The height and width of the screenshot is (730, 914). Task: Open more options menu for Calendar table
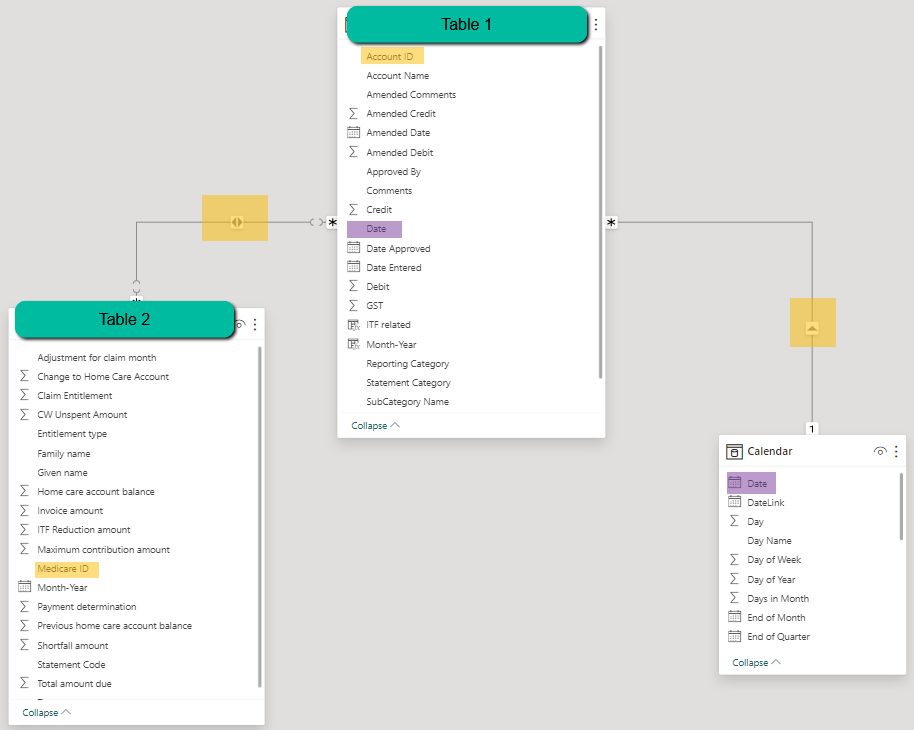(x=896, y=451)
